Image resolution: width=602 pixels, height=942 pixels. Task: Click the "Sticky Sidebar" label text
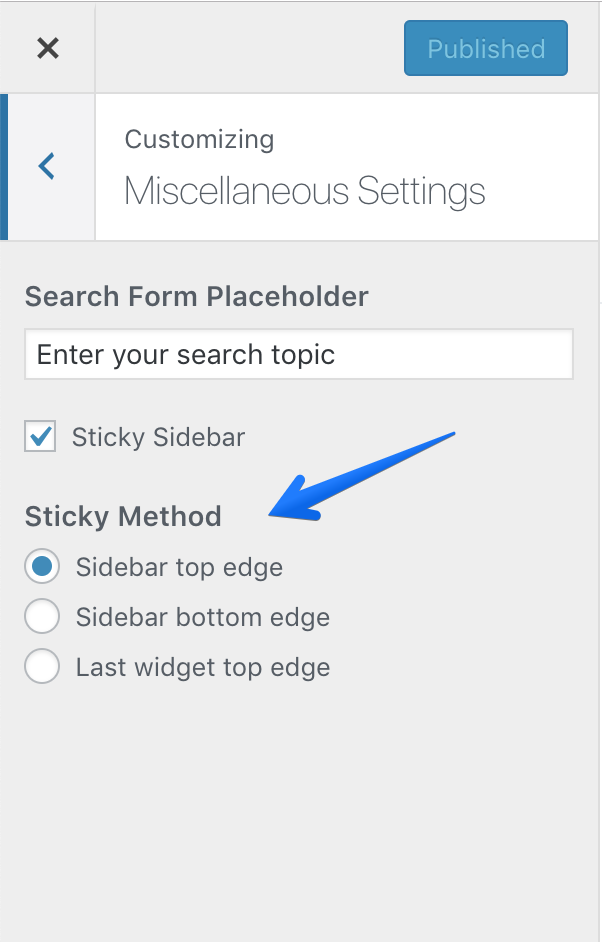[158, 437]
